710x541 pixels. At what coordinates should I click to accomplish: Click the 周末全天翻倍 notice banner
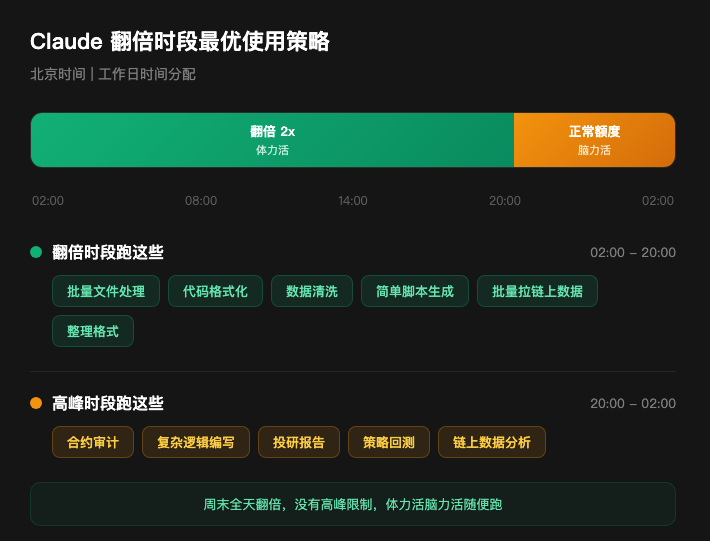tap(353, 504)
